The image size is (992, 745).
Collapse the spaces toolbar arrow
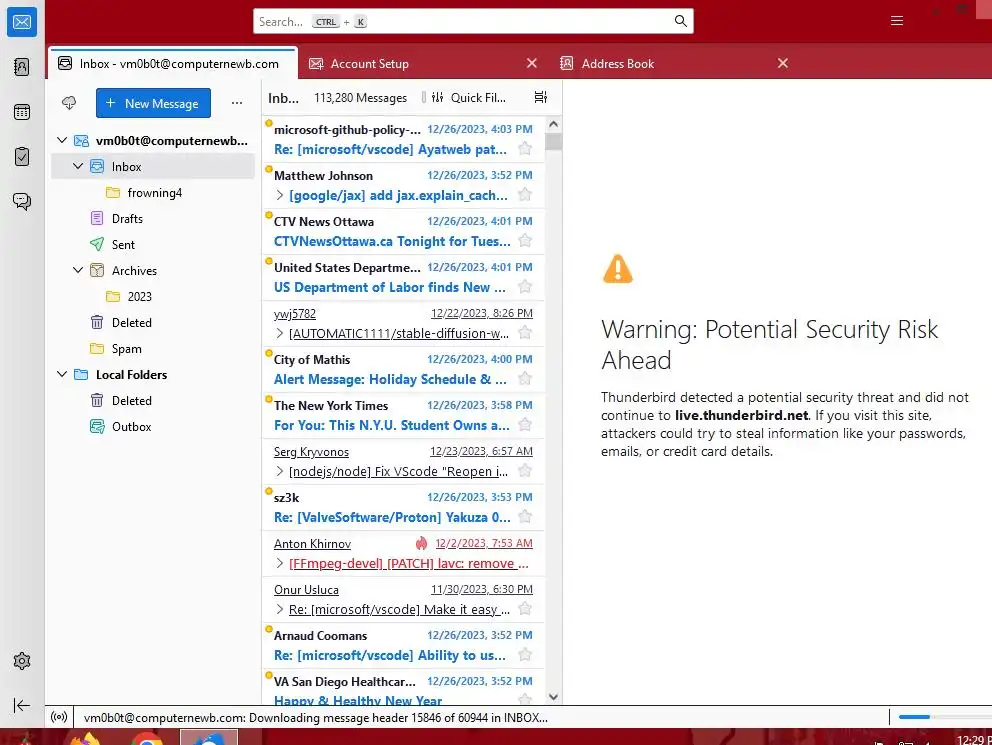click(x=22, y=705)
